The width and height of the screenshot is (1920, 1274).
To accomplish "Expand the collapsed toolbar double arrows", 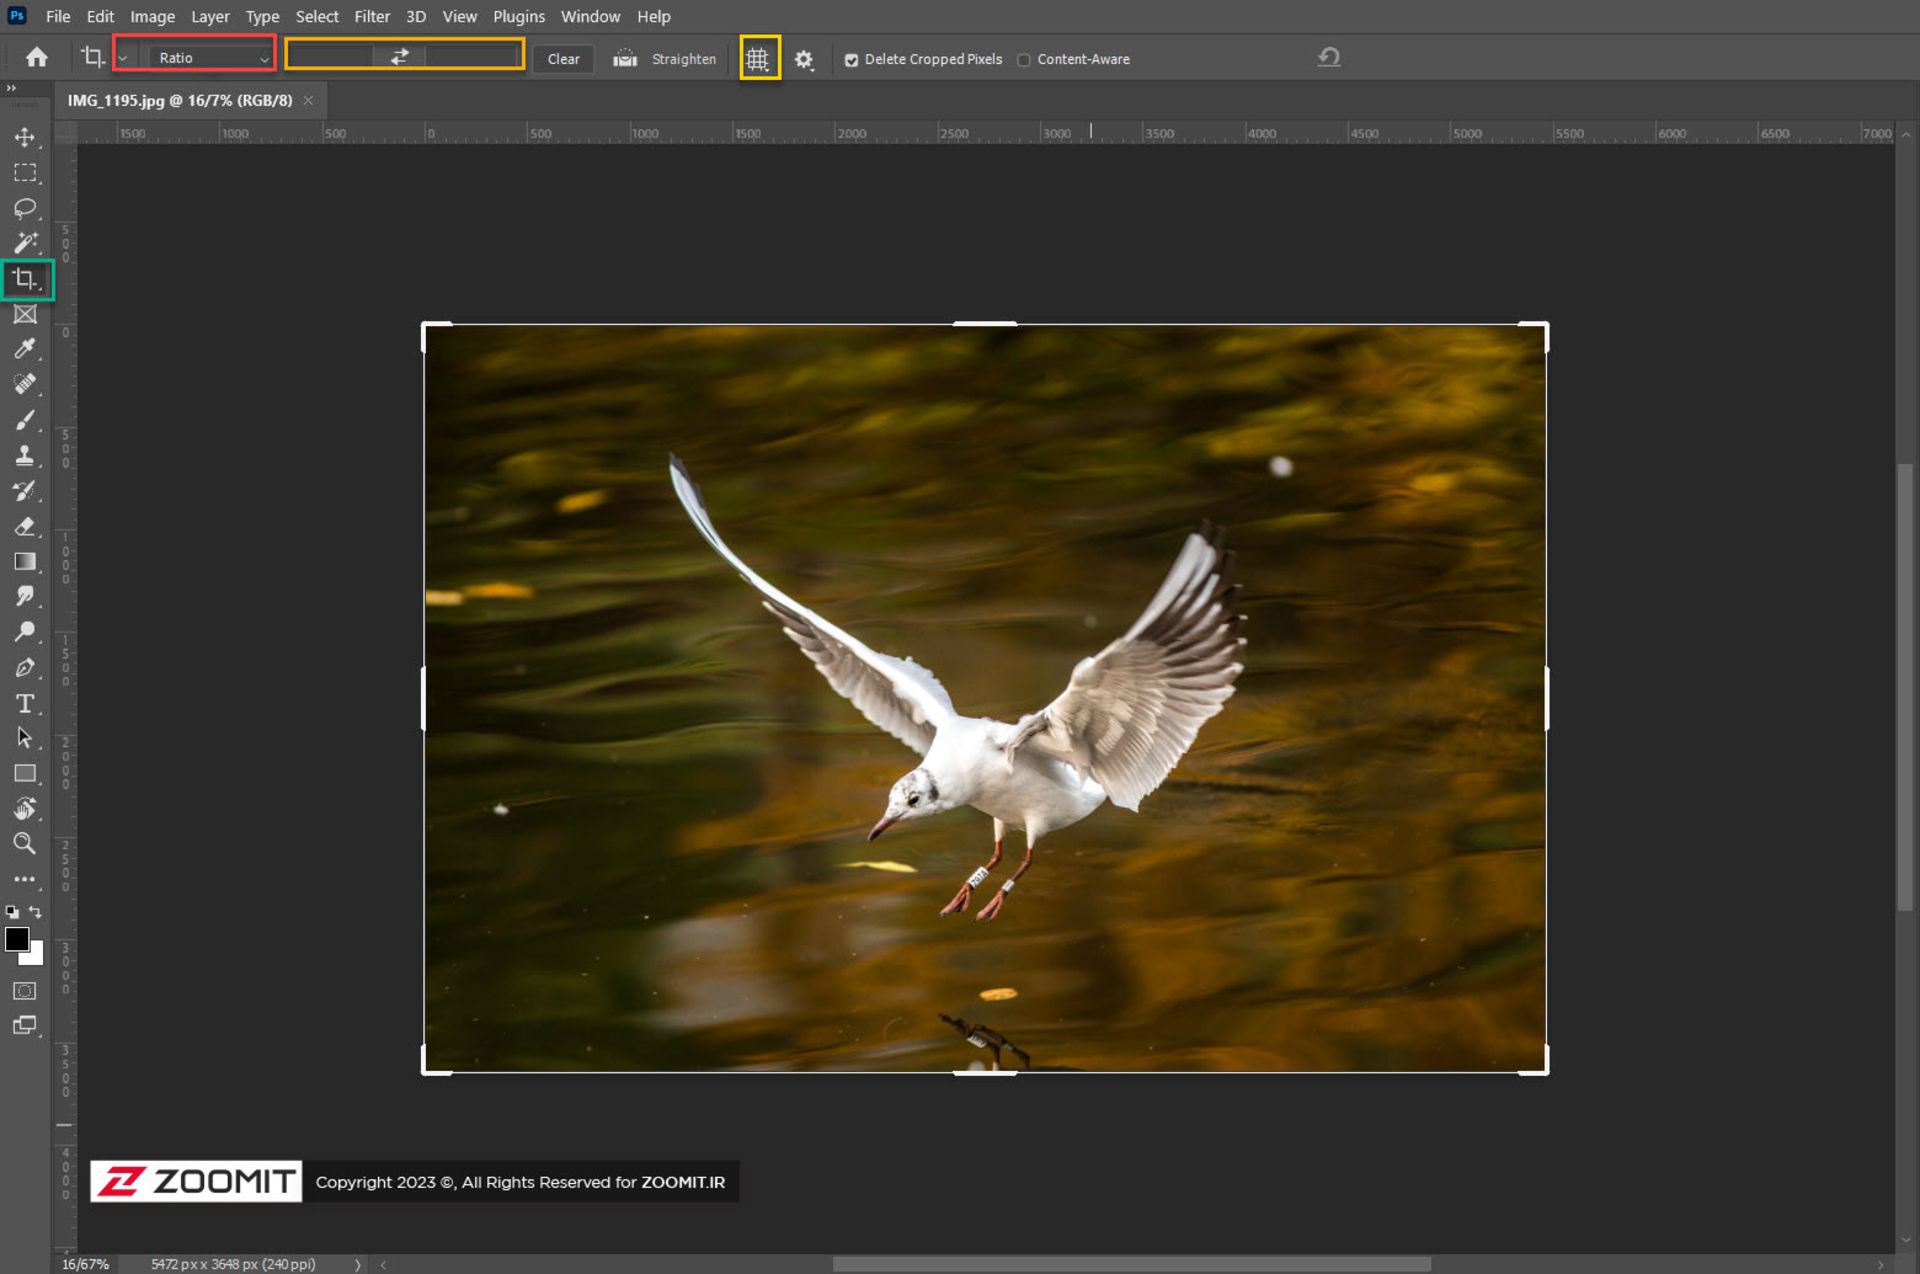I will click(x=11, y=88).
